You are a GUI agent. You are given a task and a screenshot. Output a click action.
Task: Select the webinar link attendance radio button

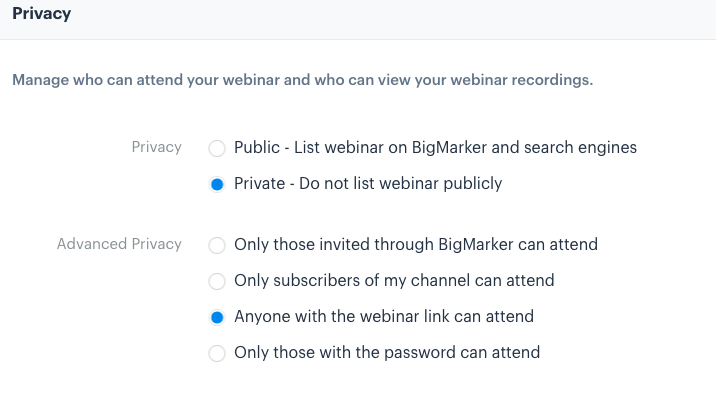tap(217, 317)
